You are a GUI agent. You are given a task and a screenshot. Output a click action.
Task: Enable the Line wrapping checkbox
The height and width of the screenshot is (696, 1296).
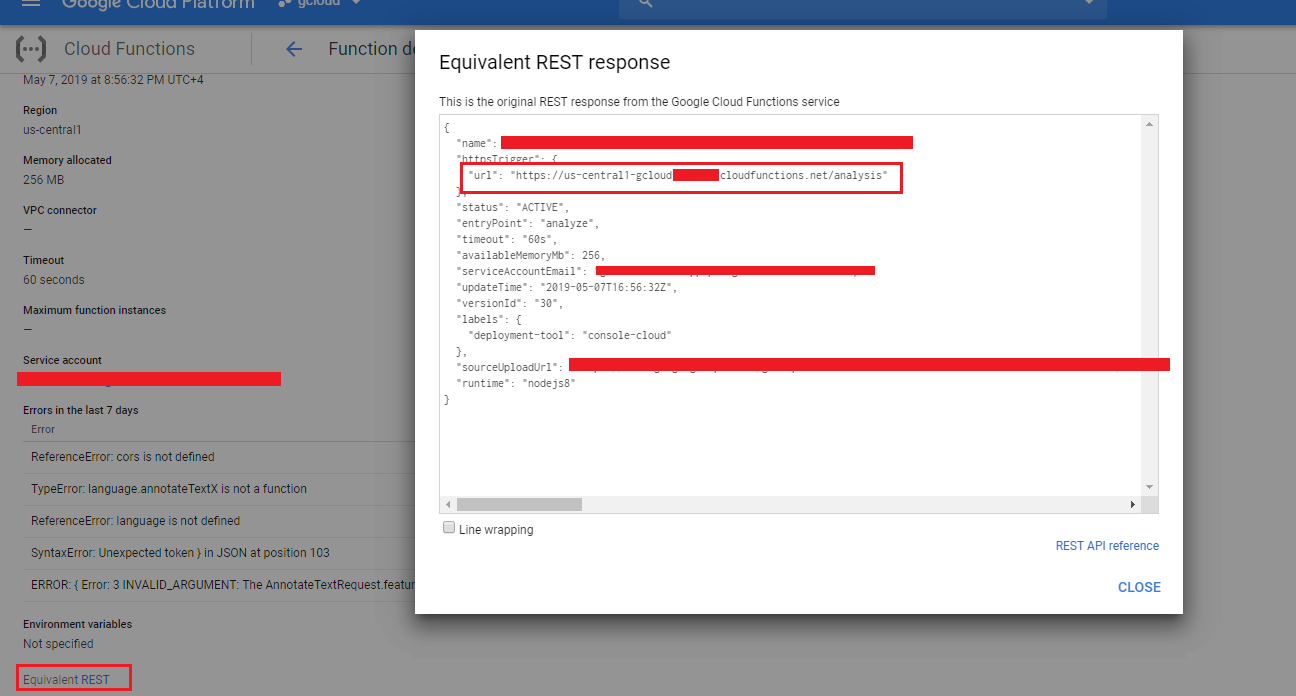point(449,528)
